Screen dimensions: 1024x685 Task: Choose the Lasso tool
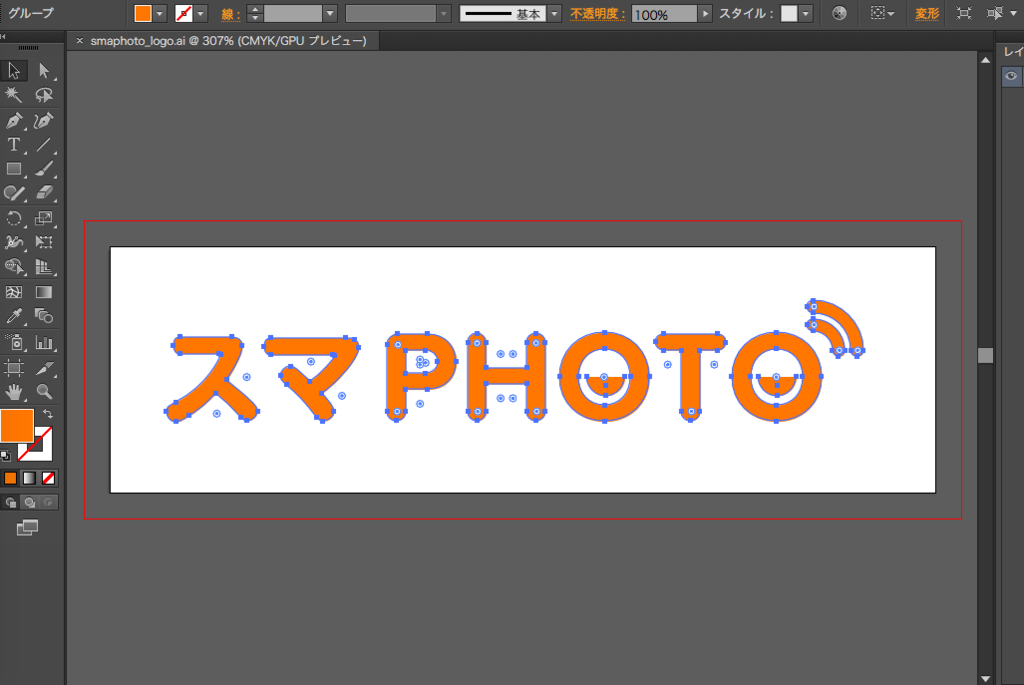pos(44,95)
